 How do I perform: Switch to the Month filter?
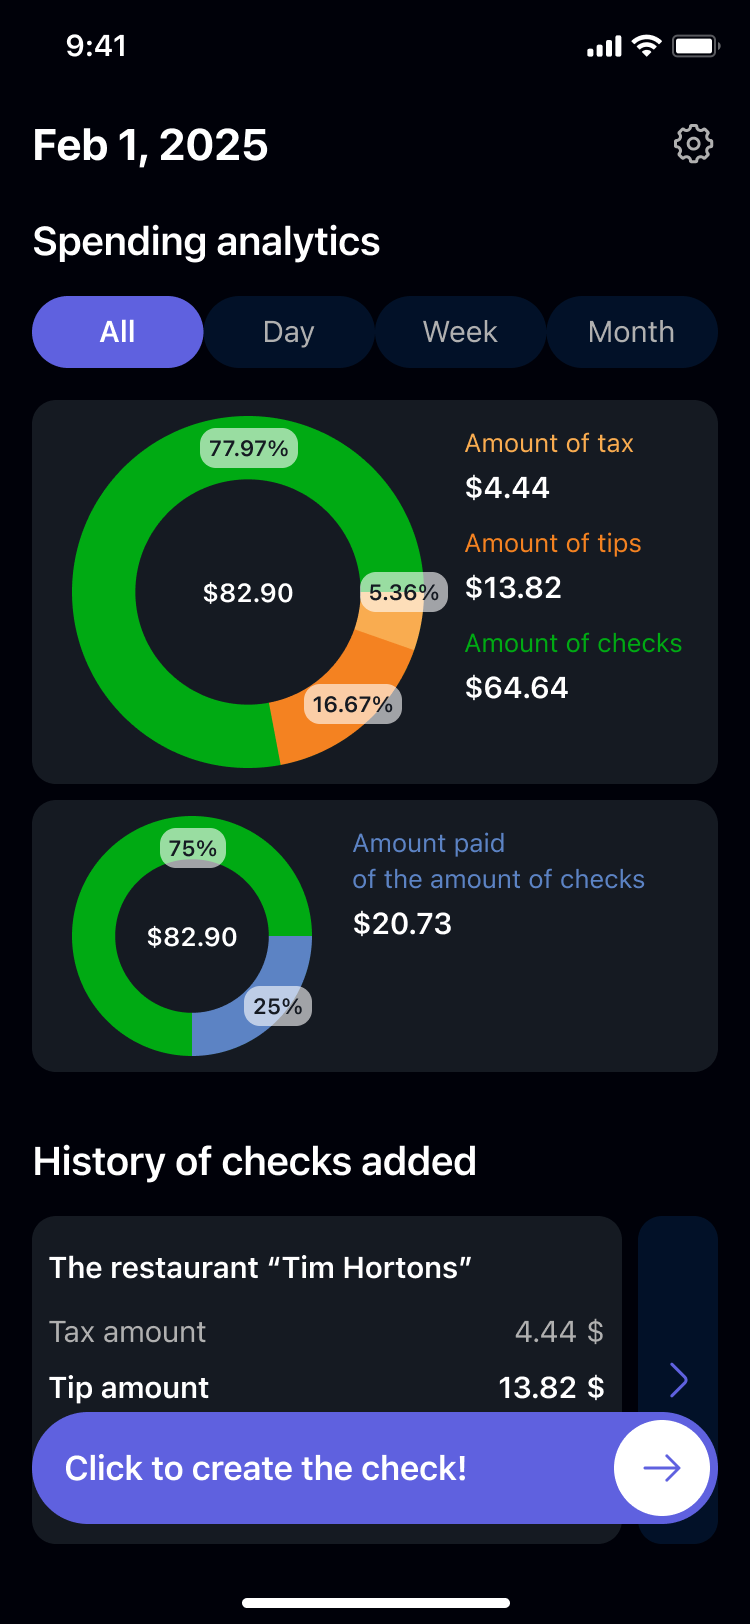pos(632,332)
